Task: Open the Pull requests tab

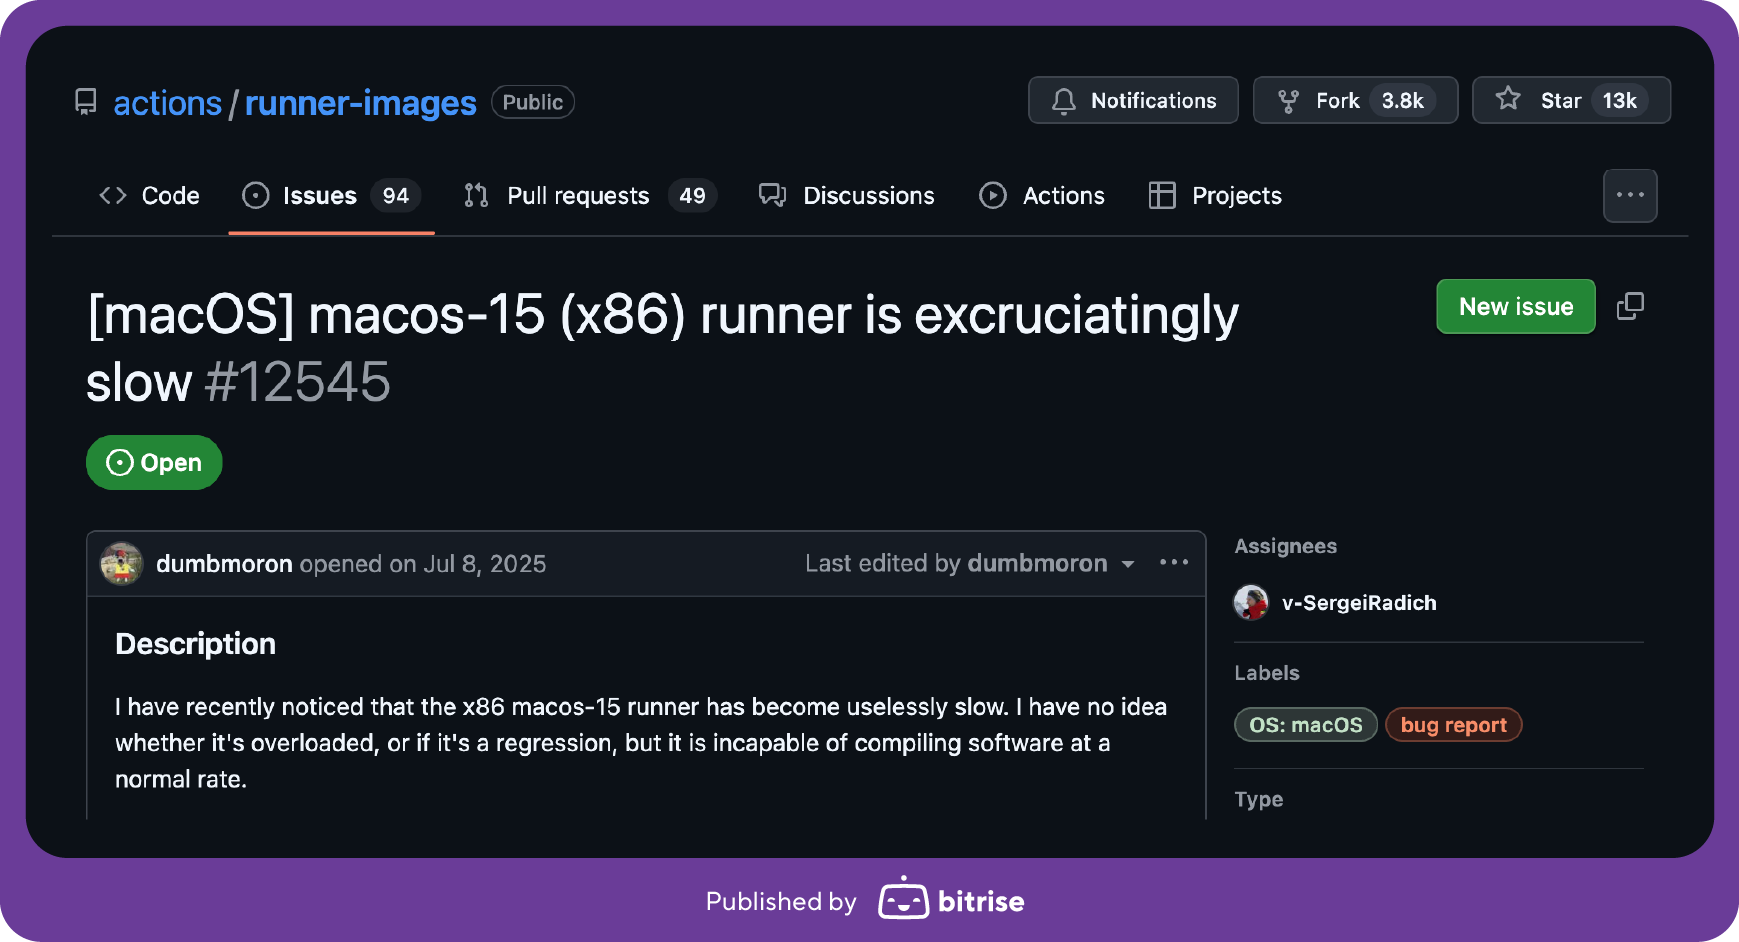Action: (590, 196)
